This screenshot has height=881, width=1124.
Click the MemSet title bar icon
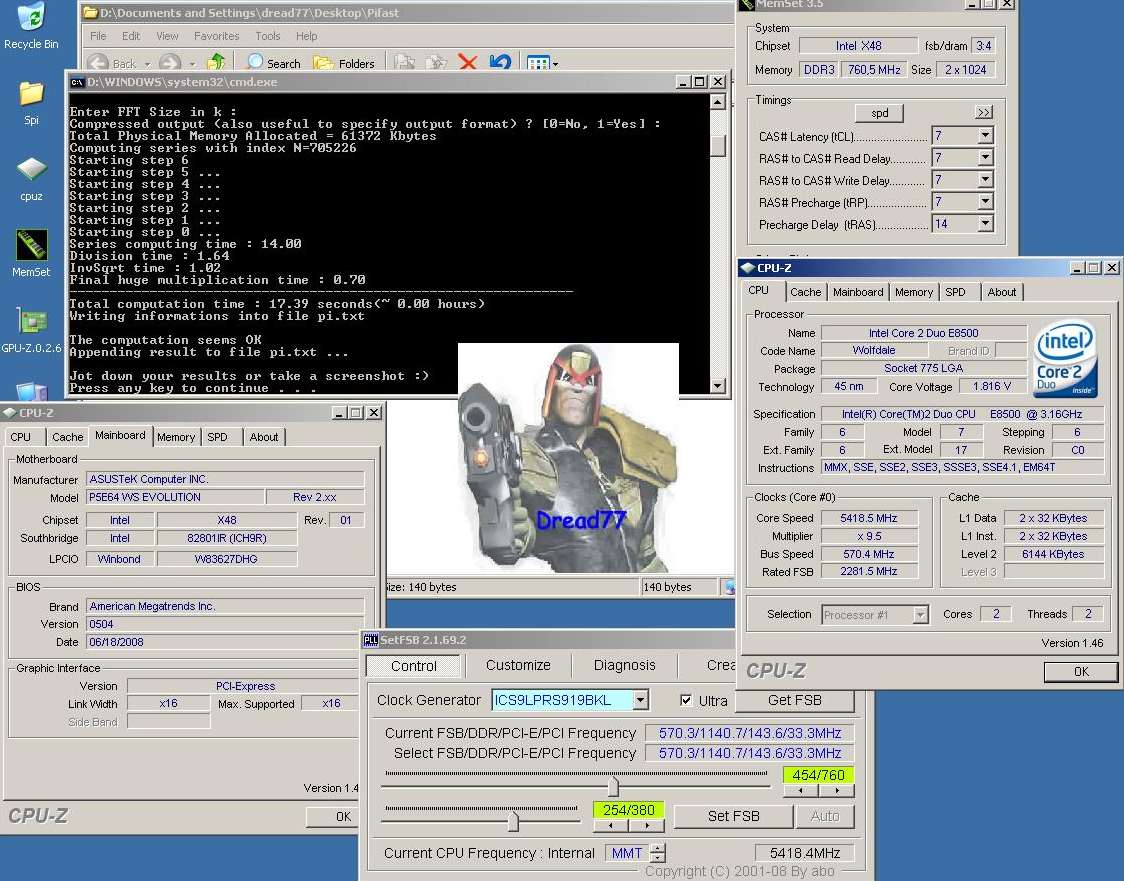746,4
